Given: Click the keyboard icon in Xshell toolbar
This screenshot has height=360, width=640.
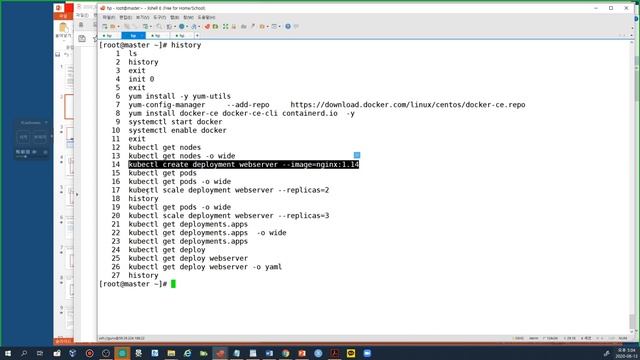Looking at the screenshot, I should point(244,27).
